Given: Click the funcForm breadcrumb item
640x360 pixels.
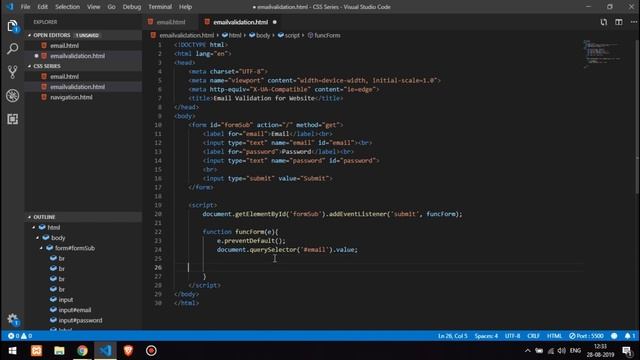Looking at the screenshot, I should 324,36.
